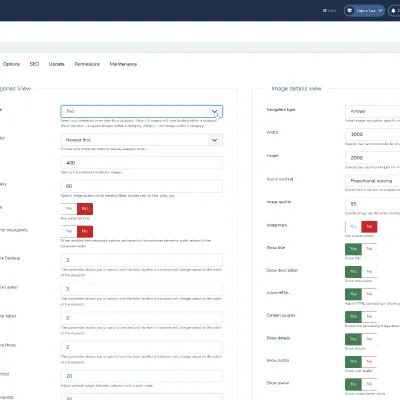Toggle the Show title switch
The width and height of the screenshot is (400, 400).
coord(361,249)
